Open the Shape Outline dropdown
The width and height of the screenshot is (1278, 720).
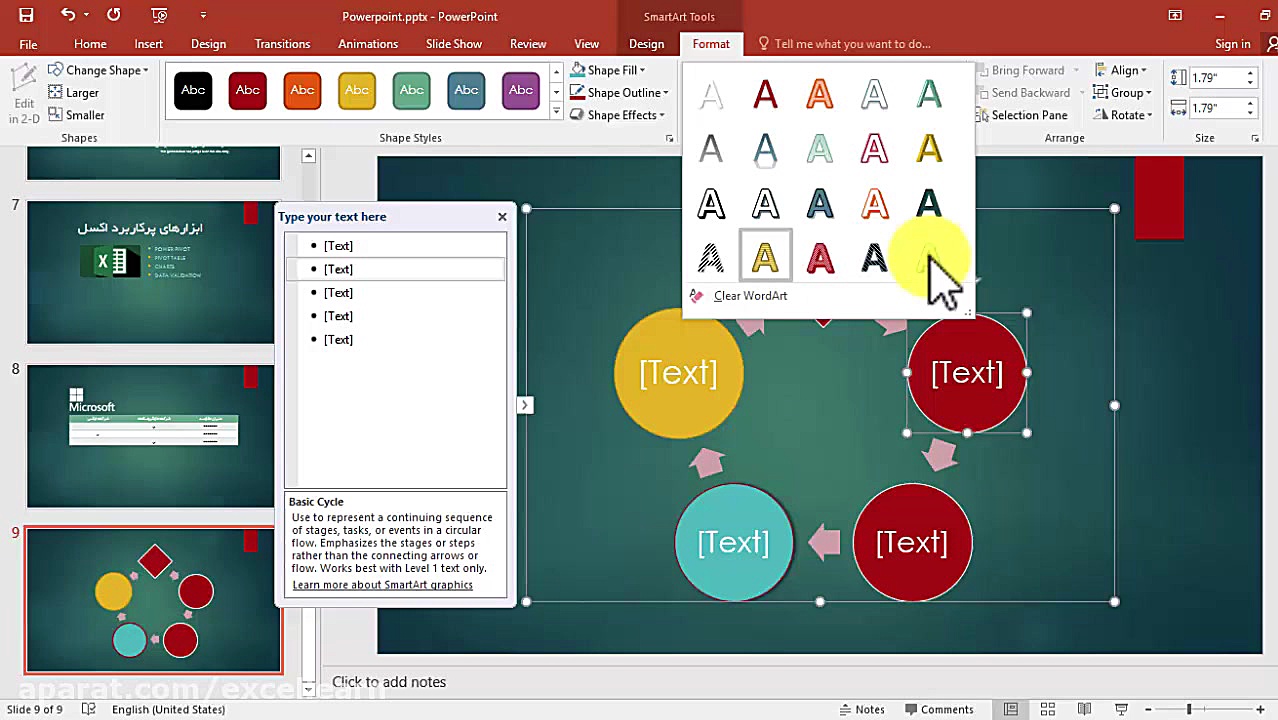coord(619,93)
